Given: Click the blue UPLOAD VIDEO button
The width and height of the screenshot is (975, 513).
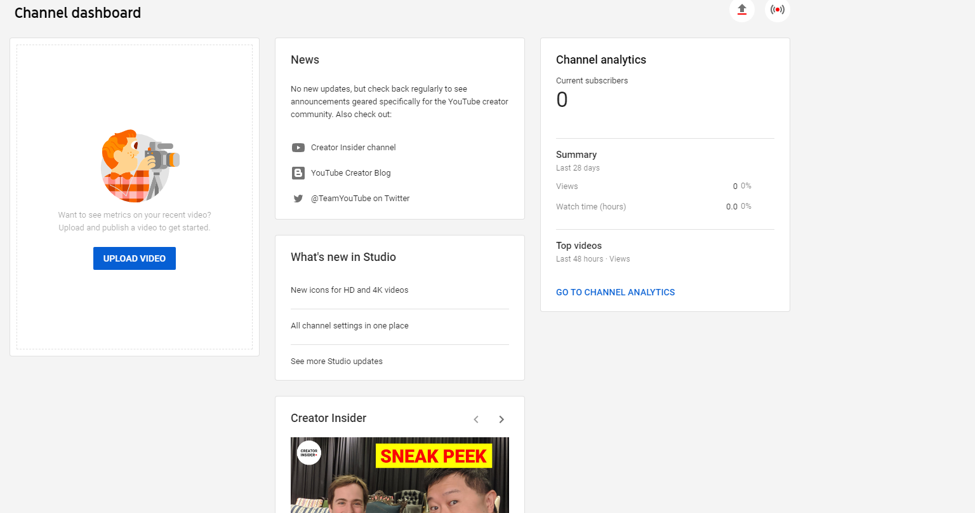Looking at the screenshot, I should 134,259.
